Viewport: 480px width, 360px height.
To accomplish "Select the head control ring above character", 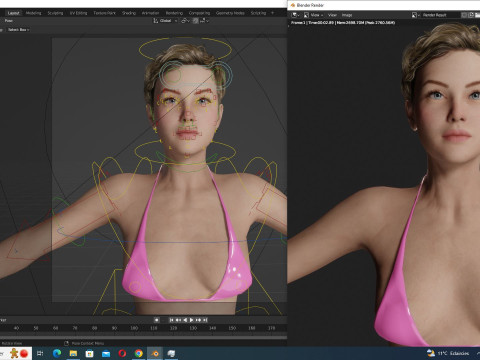I will [x=185, y=49].
